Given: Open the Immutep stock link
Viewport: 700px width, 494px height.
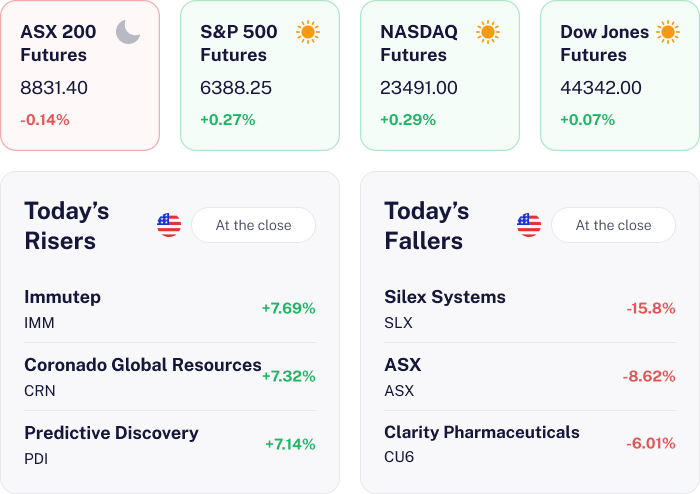Looking at the screenshot, I should [63, 297].
